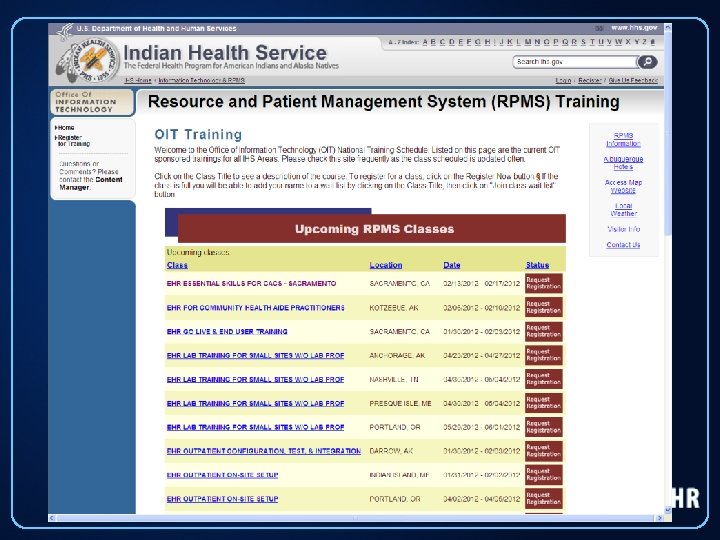Open the Contact Us link
Screen dimensions: 720x540
(x=623, y=245)
